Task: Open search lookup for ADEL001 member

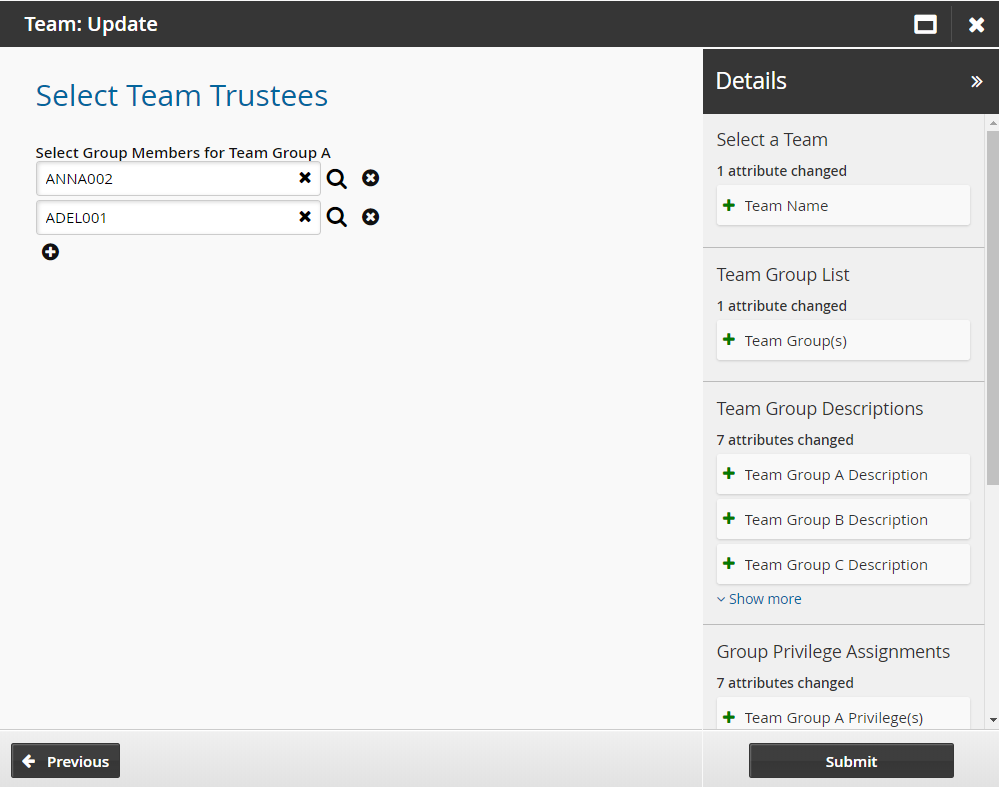Action: (337, 218)
